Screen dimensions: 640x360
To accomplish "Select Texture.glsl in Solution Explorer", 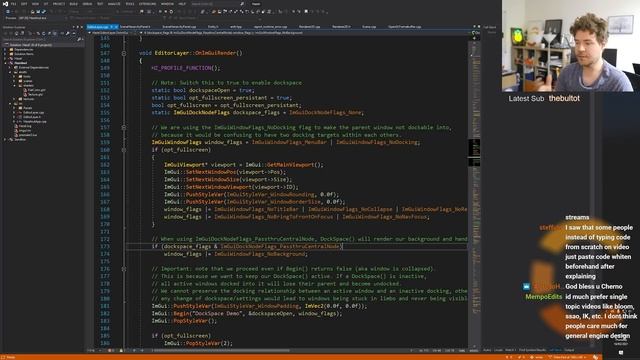I will [36, 95].
